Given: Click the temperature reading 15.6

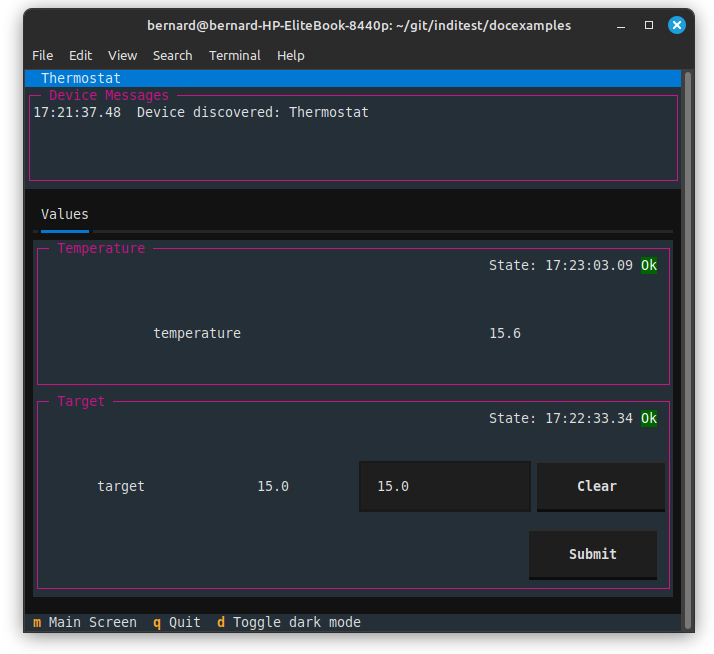Looking at the screenshot, I should 505,333.
